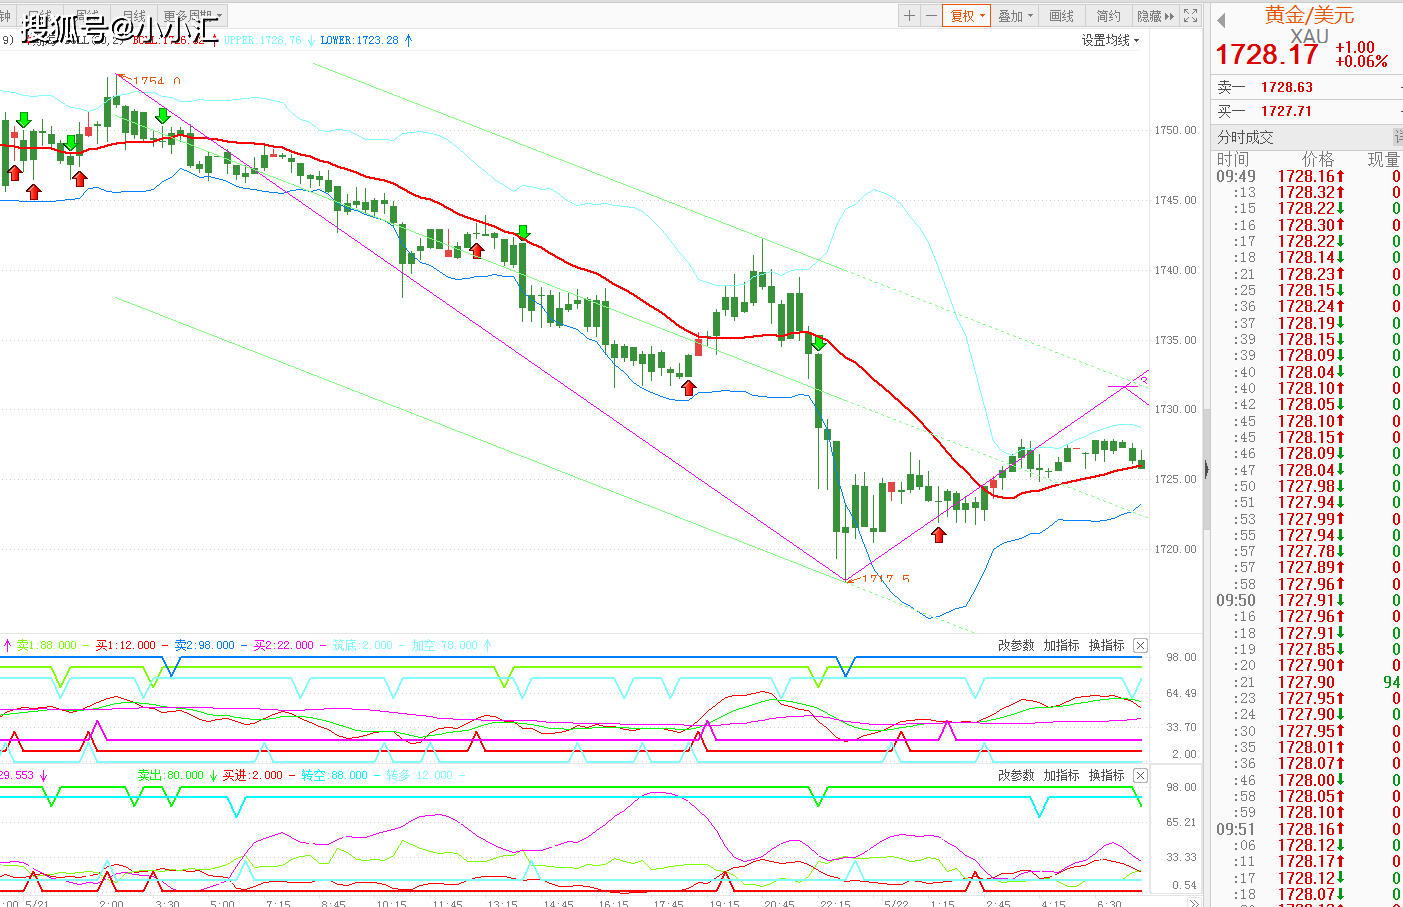Click 改参数 in the 卖出/买进 indicator panel
This screenshot has height=907, width=1403.
tap(1016, 775)
